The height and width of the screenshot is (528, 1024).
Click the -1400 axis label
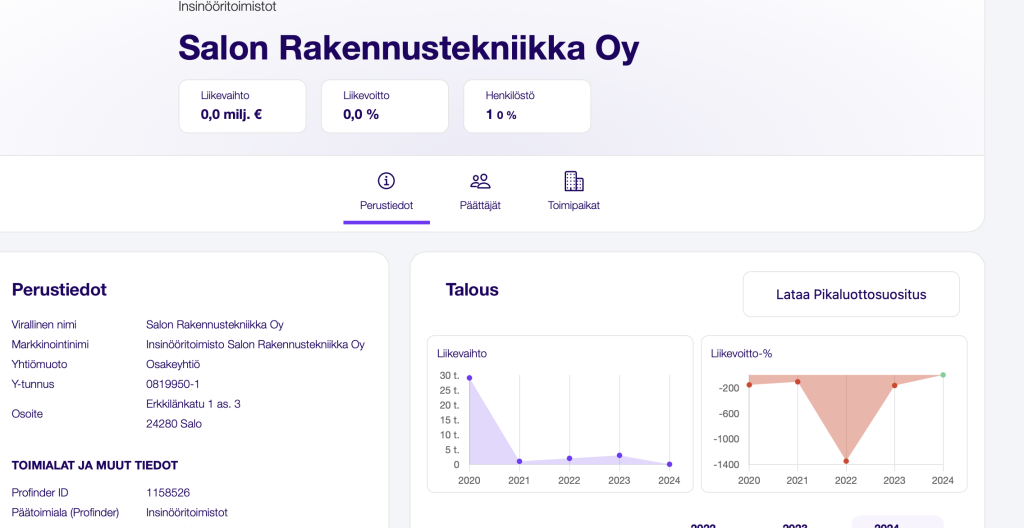[725, 465]
